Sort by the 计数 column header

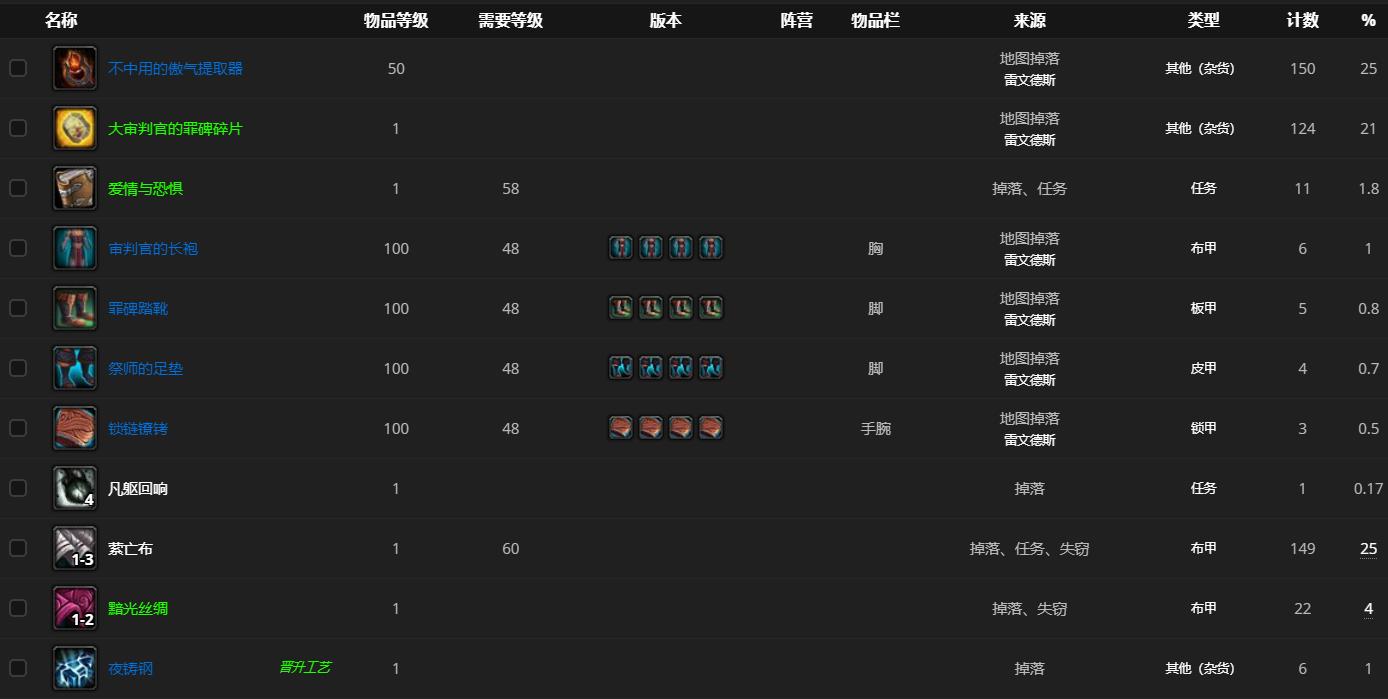(x=1302, y=20)
